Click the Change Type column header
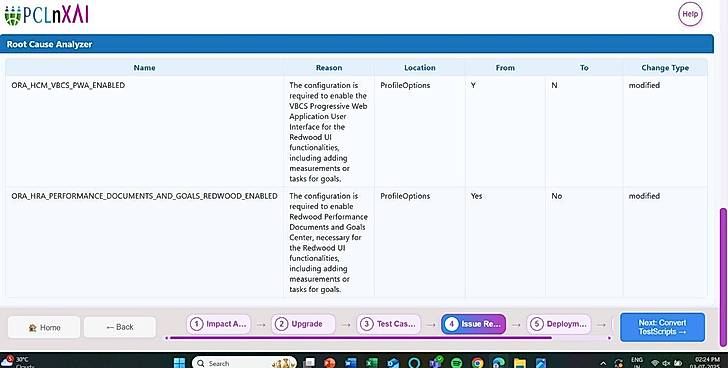728x368 pixels. pyautogui.click(x=665, y=68)
